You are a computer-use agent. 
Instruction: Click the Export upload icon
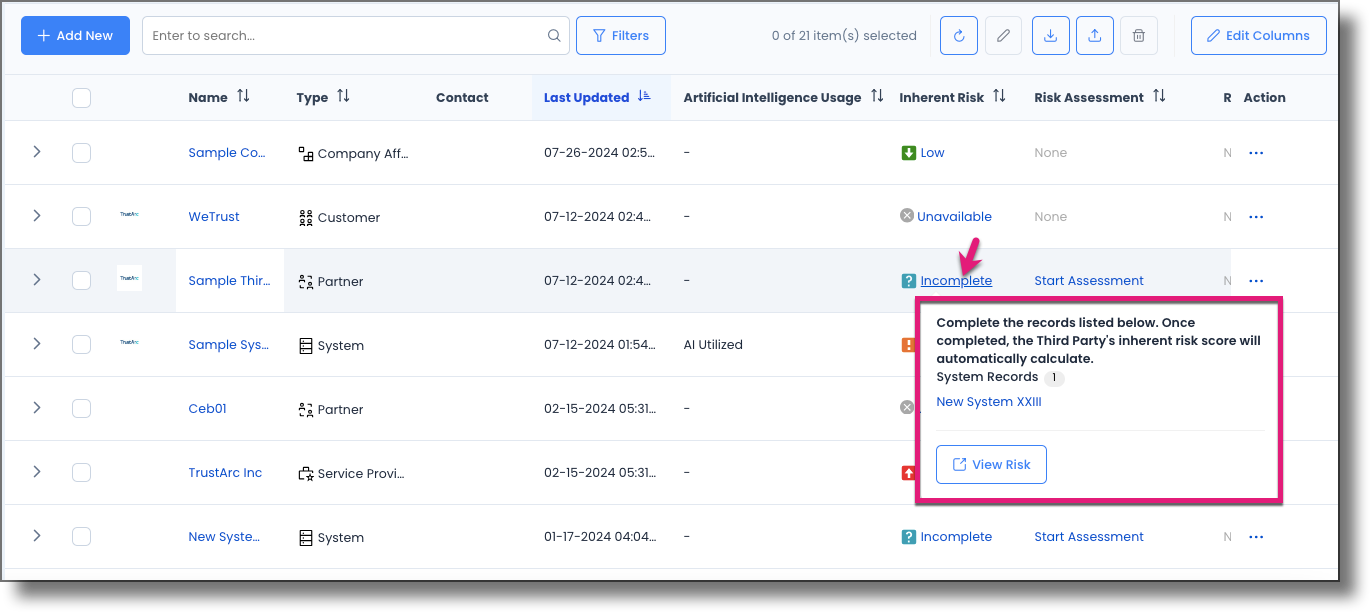coord(1094,35)
